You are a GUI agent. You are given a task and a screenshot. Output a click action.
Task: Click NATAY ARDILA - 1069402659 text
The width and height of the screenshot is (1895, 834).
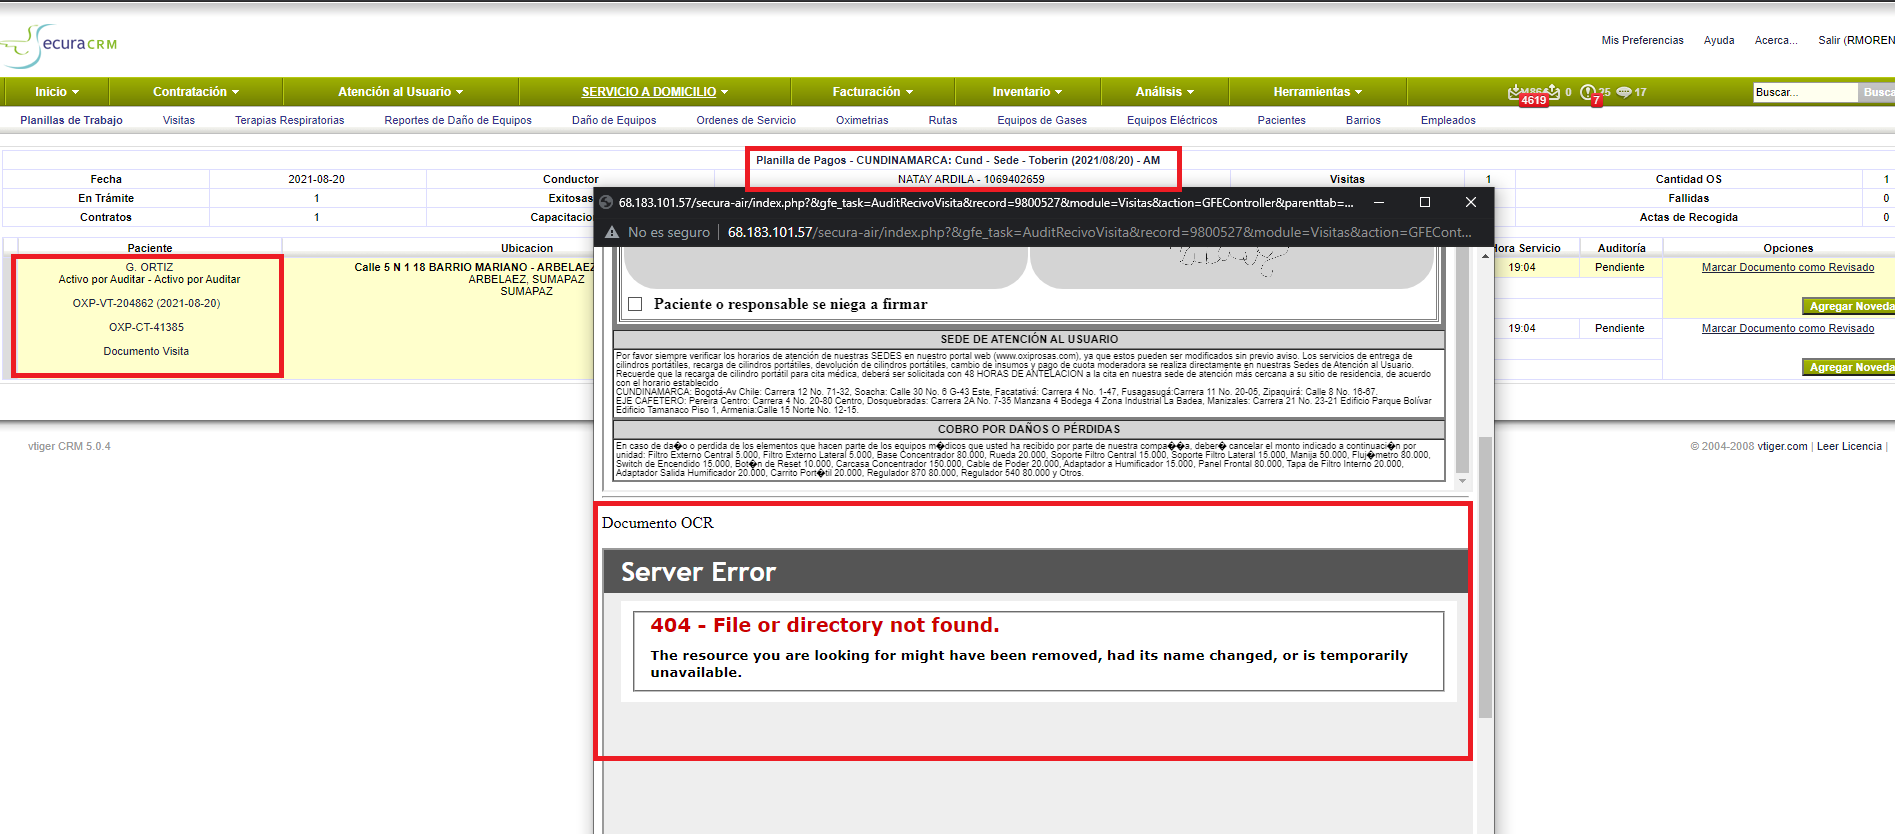coord(971,180)
